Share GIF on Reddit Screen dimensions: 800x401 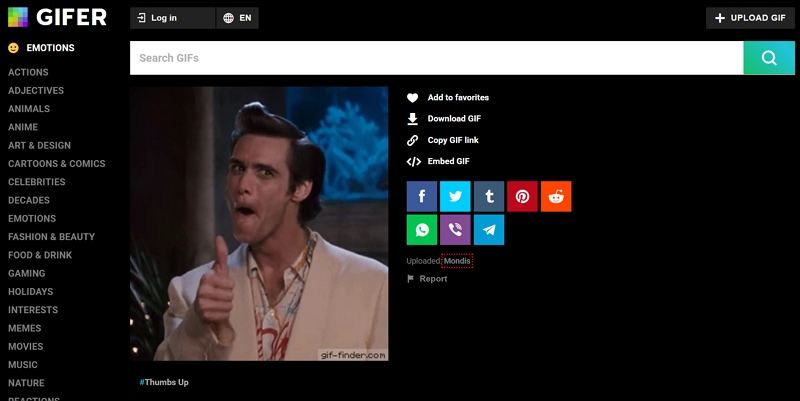(556, 196)
